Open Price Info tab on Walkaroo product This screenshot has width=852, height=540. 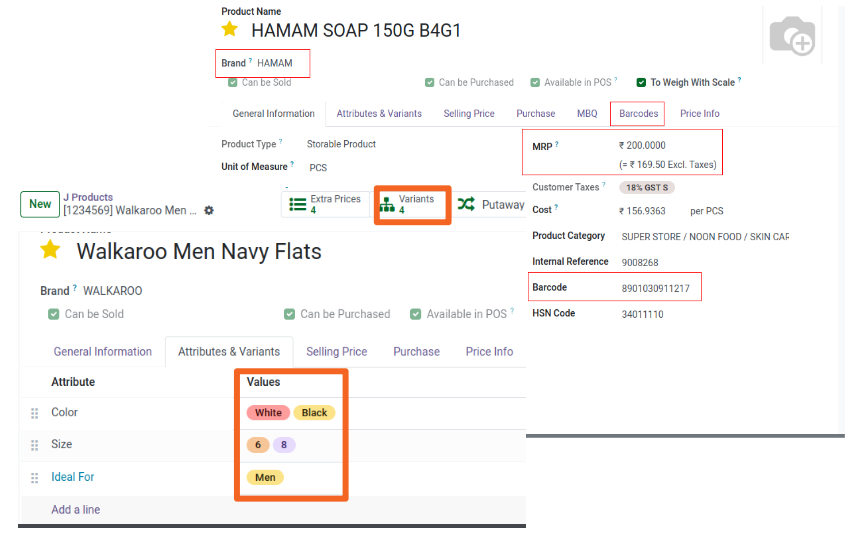[x=489, y=351]
